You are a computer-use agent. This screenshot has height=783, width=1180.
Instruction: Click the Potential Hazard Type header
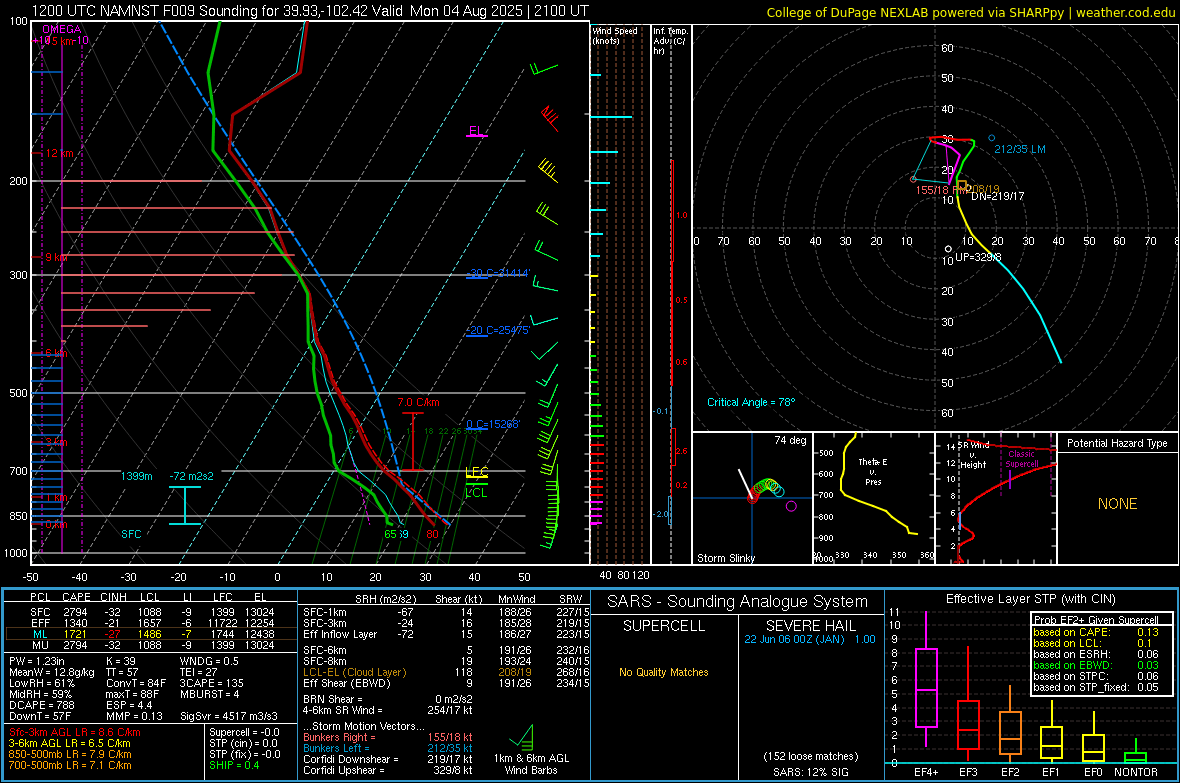(x=1117, y=443)
